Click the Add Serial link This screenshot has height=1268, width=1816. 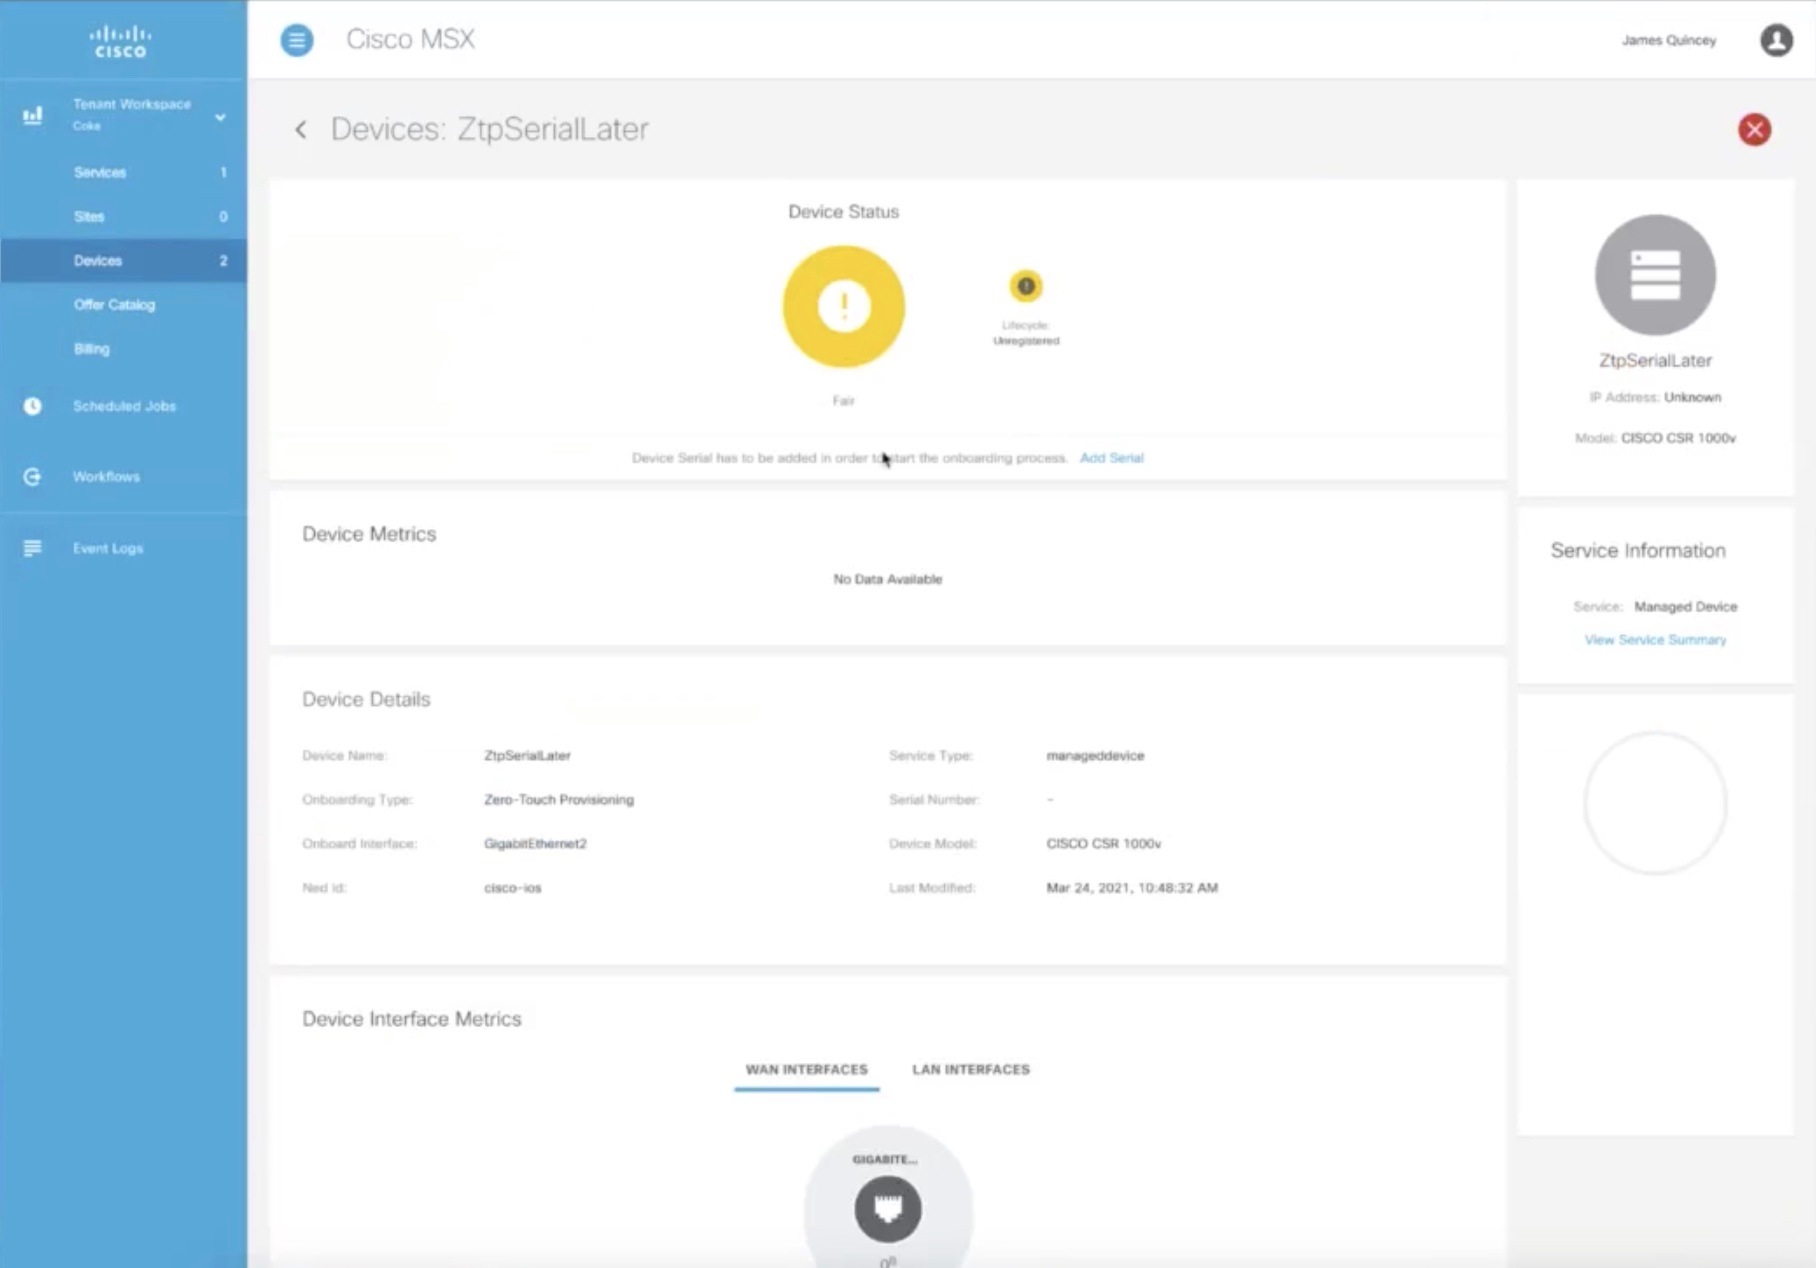pyautogui.click(x=1112, y=458)
